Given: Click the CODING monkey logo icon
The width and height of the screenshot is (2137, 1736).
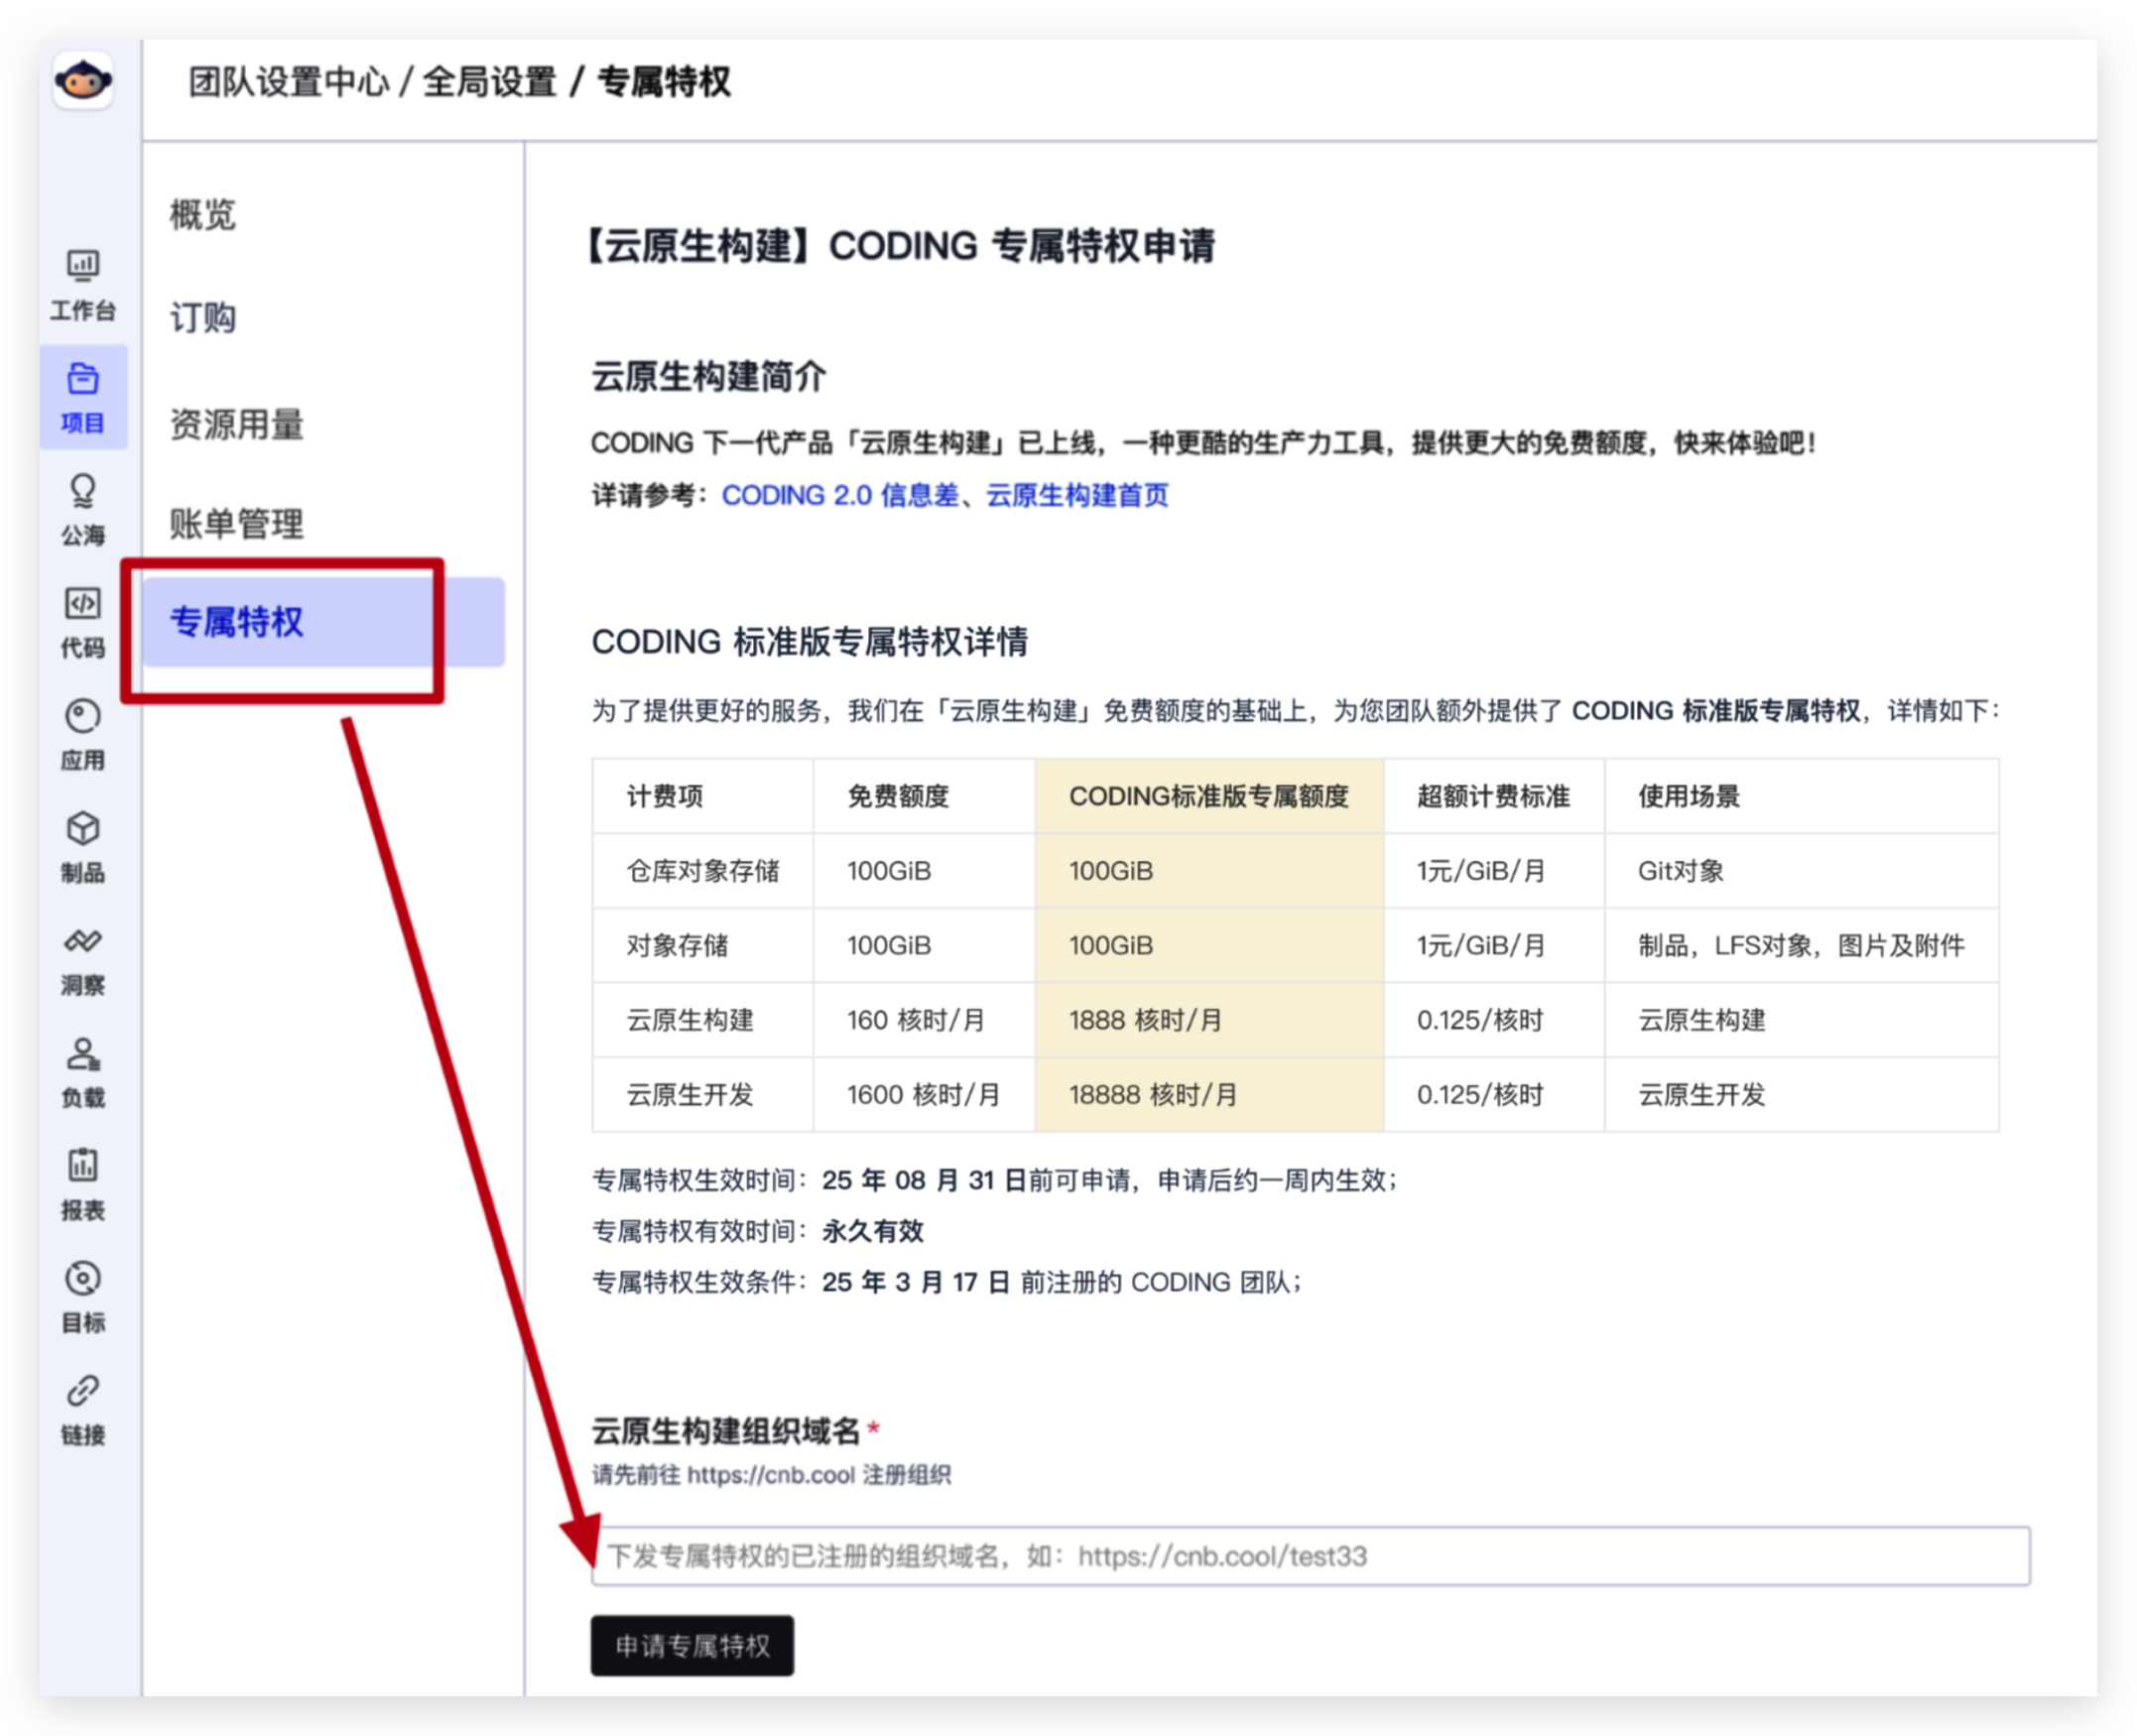Looking at the screenshot, I should tap(83, 80).
